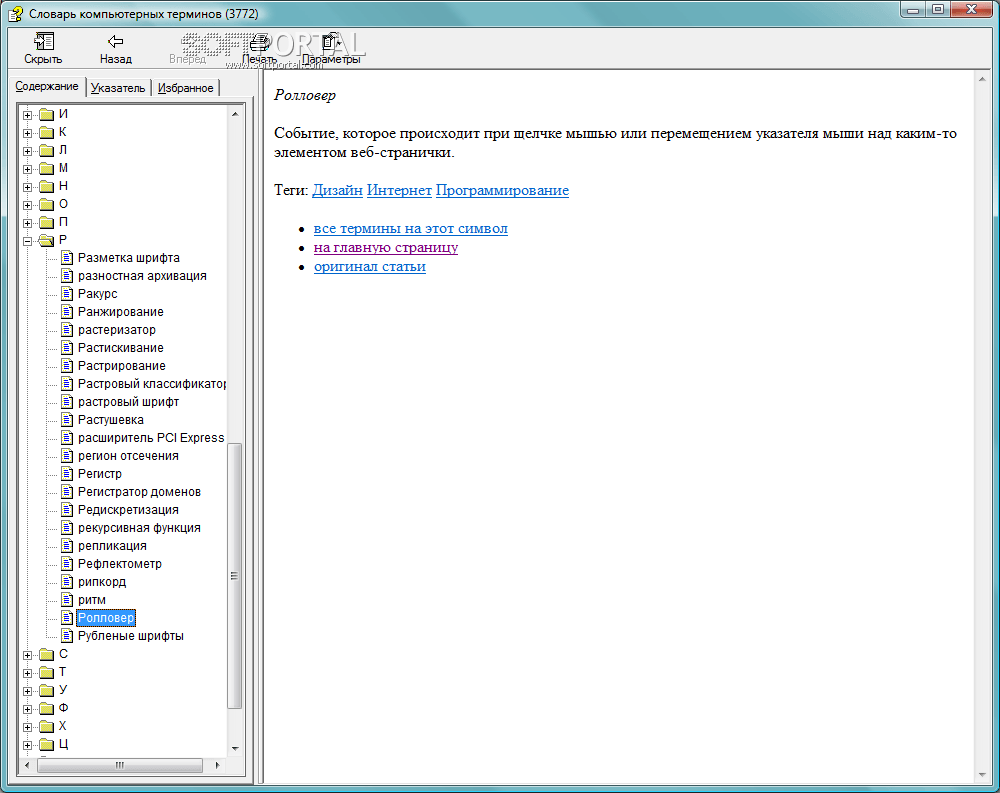Select the разностная архивация entry
This screenshot has height=793, width=1000.
142,276
